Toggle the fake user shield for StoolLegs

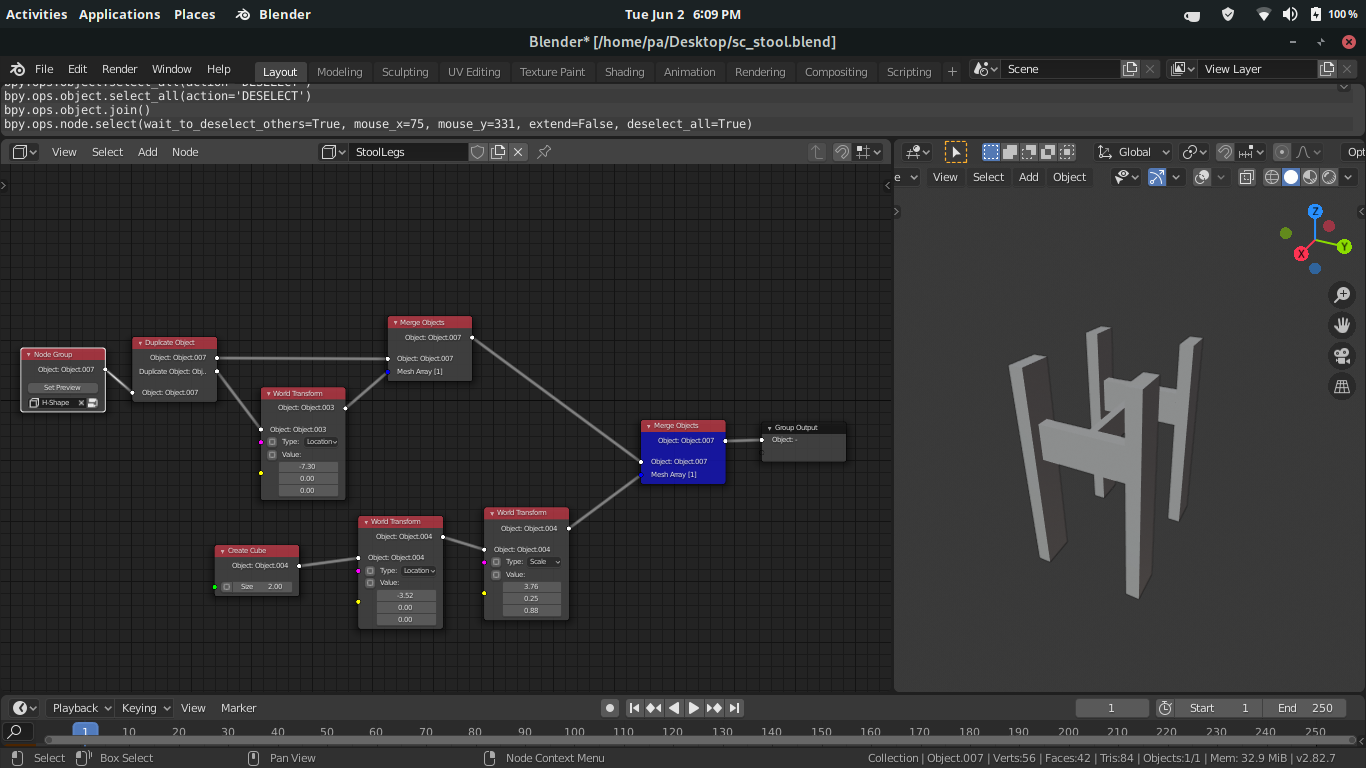tap(477, 151)
